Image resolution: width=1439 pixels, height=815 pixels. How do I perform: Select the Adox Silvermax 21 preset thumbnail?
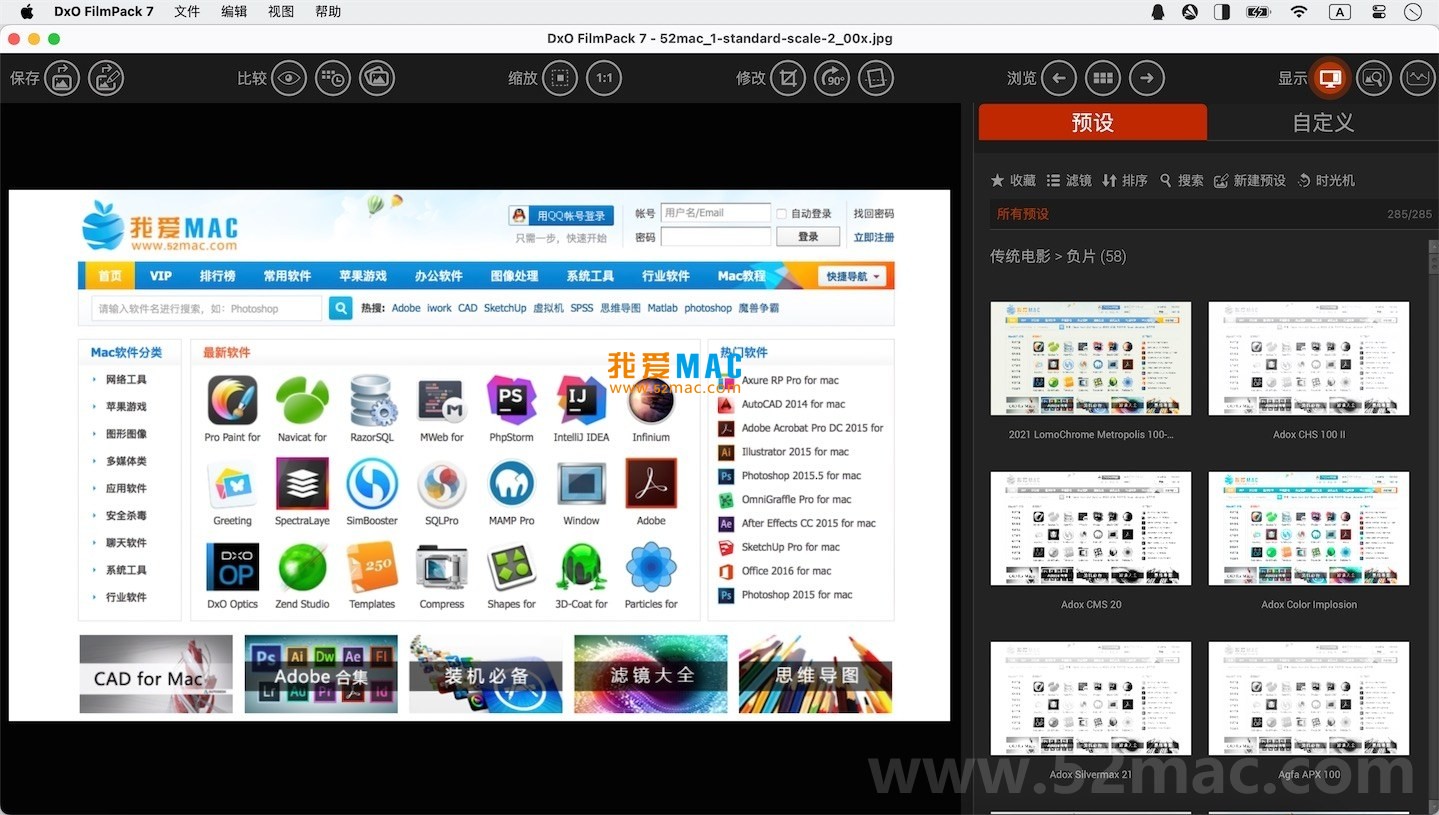pyautogui.click(x=1091, y=698)
